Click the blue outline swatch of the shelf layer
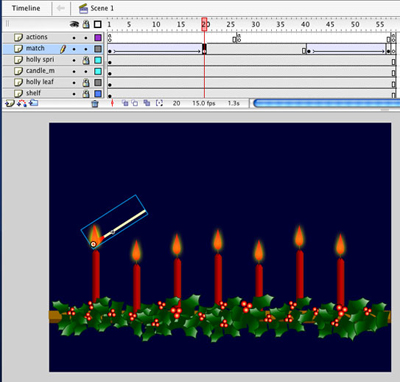400x382 pixels. pyautogui.click(x=98, y=94)
